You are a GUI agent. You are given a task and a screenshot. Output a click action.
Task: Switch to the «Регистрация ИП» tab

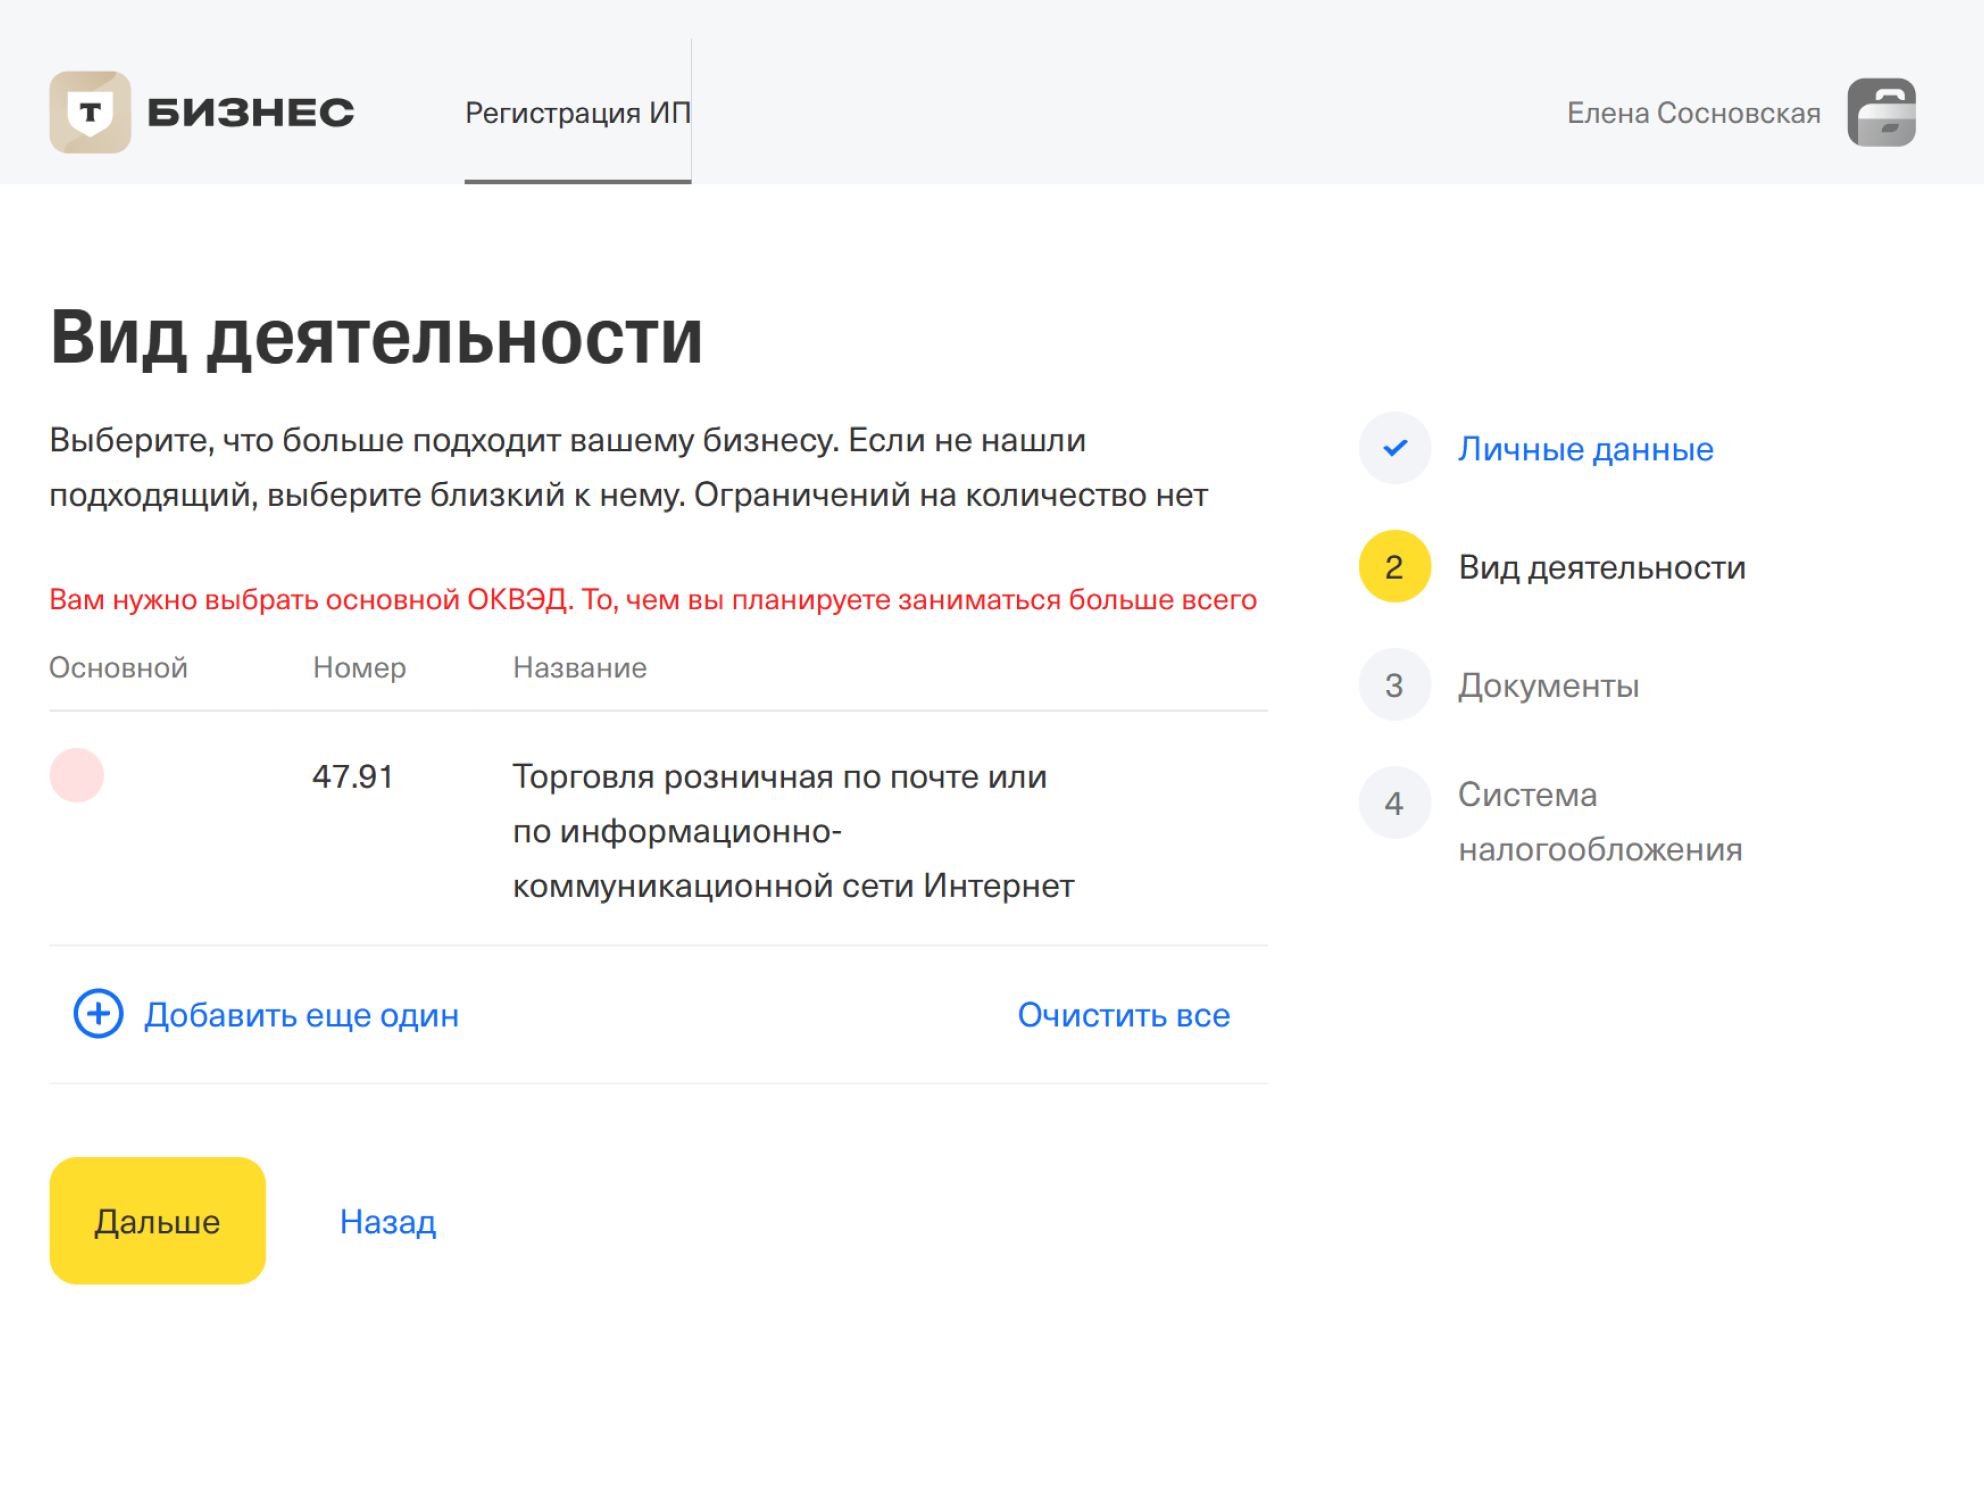[x=578, y=112]
